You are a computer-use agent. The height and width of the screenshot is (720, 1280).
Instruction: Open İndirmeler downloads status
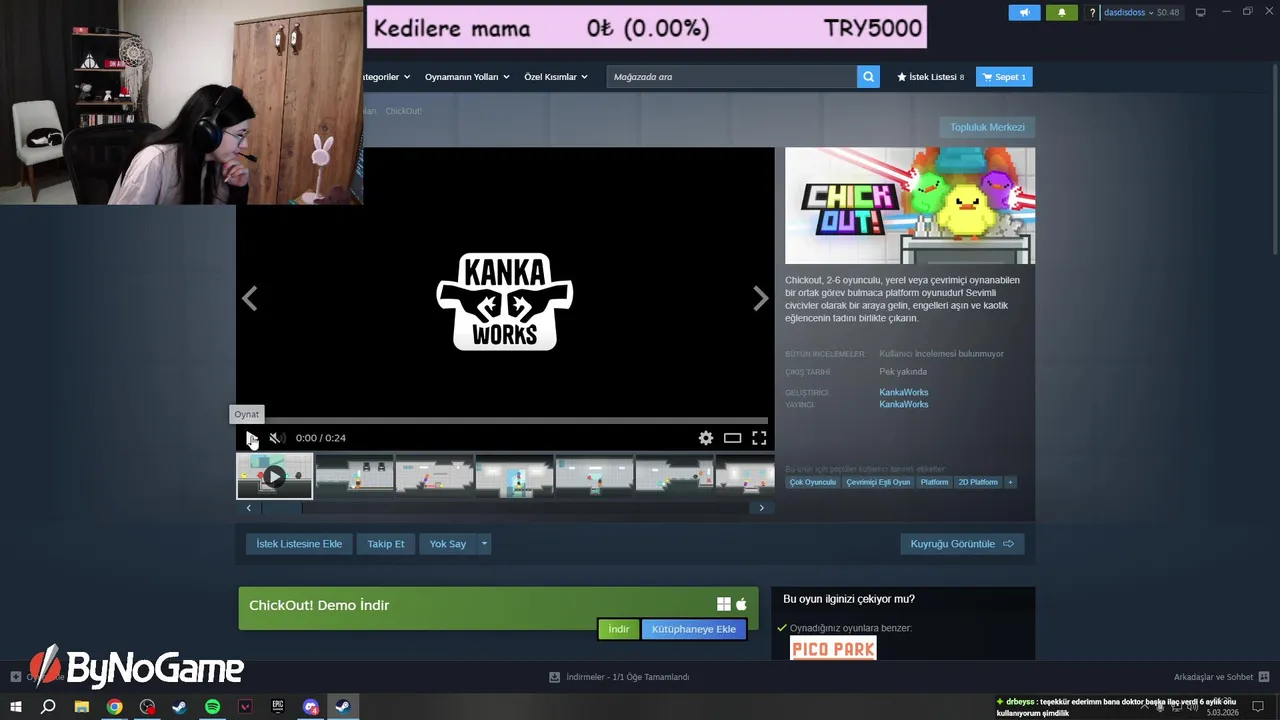(x=619, y=677)
